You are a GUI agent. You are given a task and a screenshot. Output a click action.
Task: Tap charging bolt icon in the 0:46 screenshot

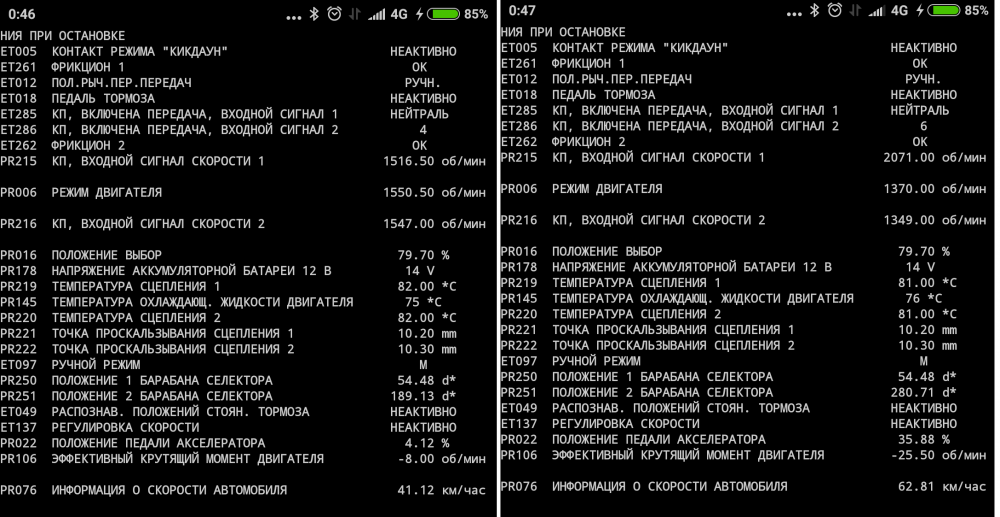419,14
